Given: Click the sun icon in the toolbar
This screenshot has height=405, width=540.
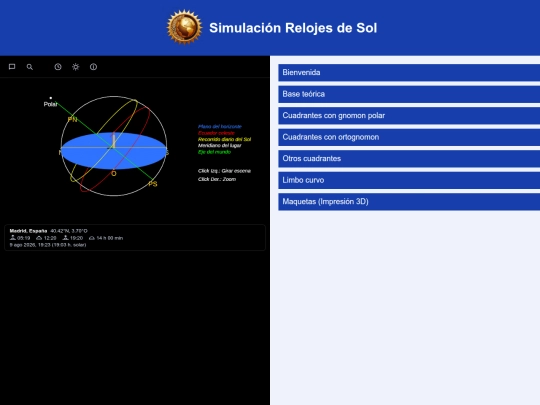Looking at the screenshot, I should (x=76, y=67).
